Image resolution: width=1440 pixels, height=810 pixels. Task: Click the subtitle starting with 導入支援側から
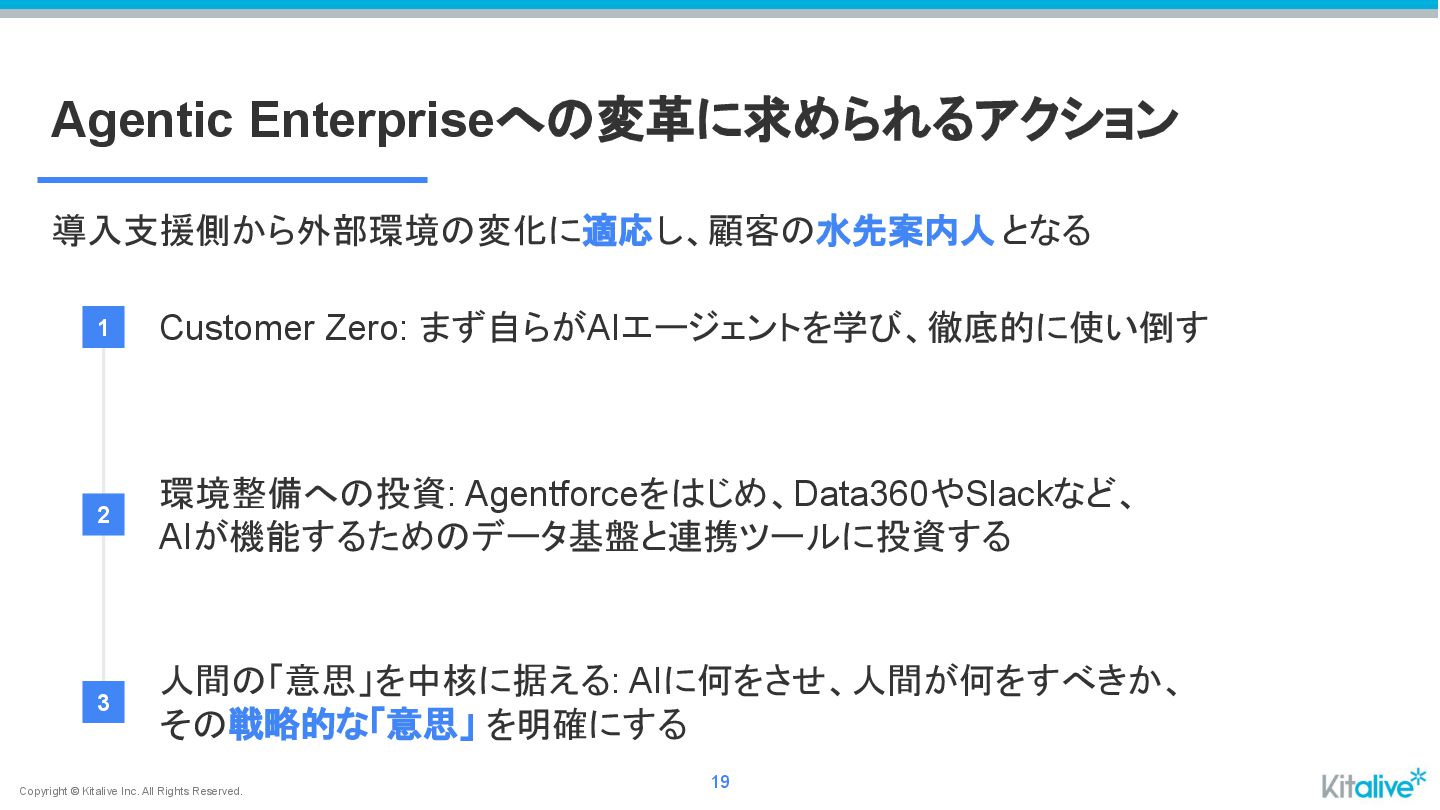coord(571,231)
